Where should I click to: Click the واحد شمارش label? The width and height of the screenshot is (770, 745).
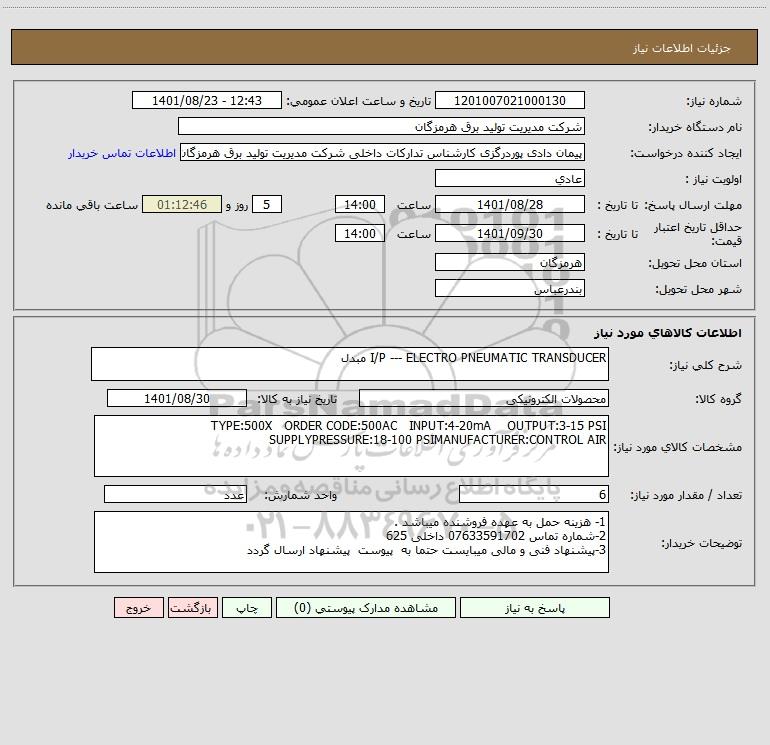coord(301,495)
